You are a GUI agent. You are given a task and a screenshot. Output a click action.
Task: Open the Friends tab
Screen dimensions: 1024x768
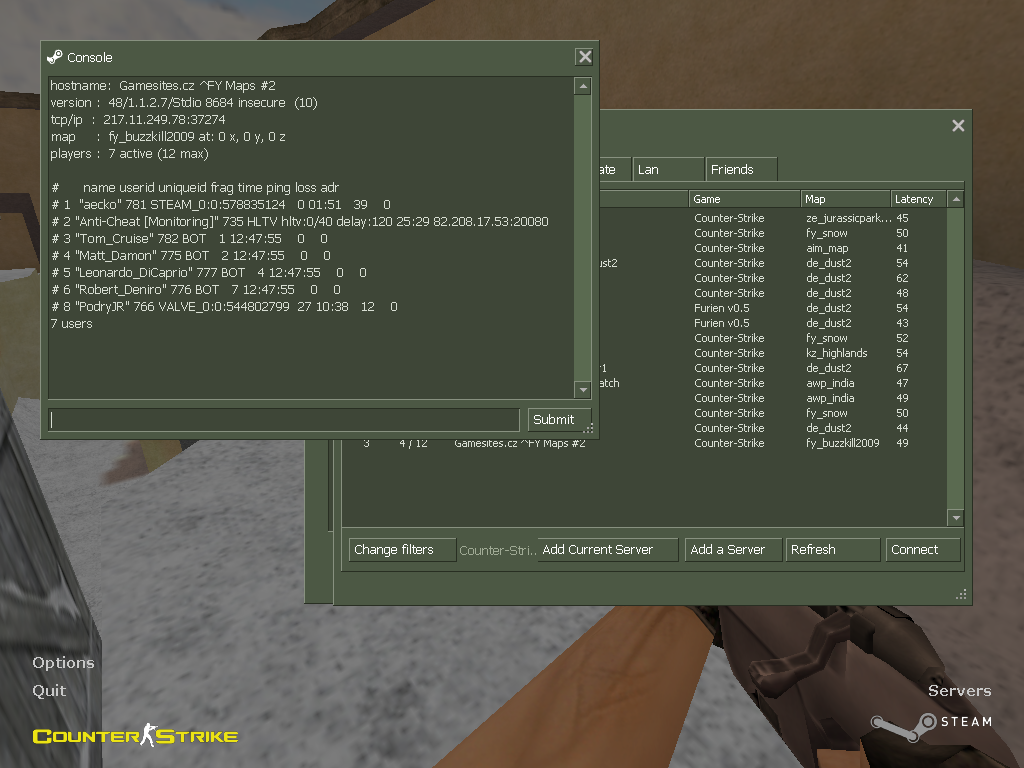tap(741, 170)
